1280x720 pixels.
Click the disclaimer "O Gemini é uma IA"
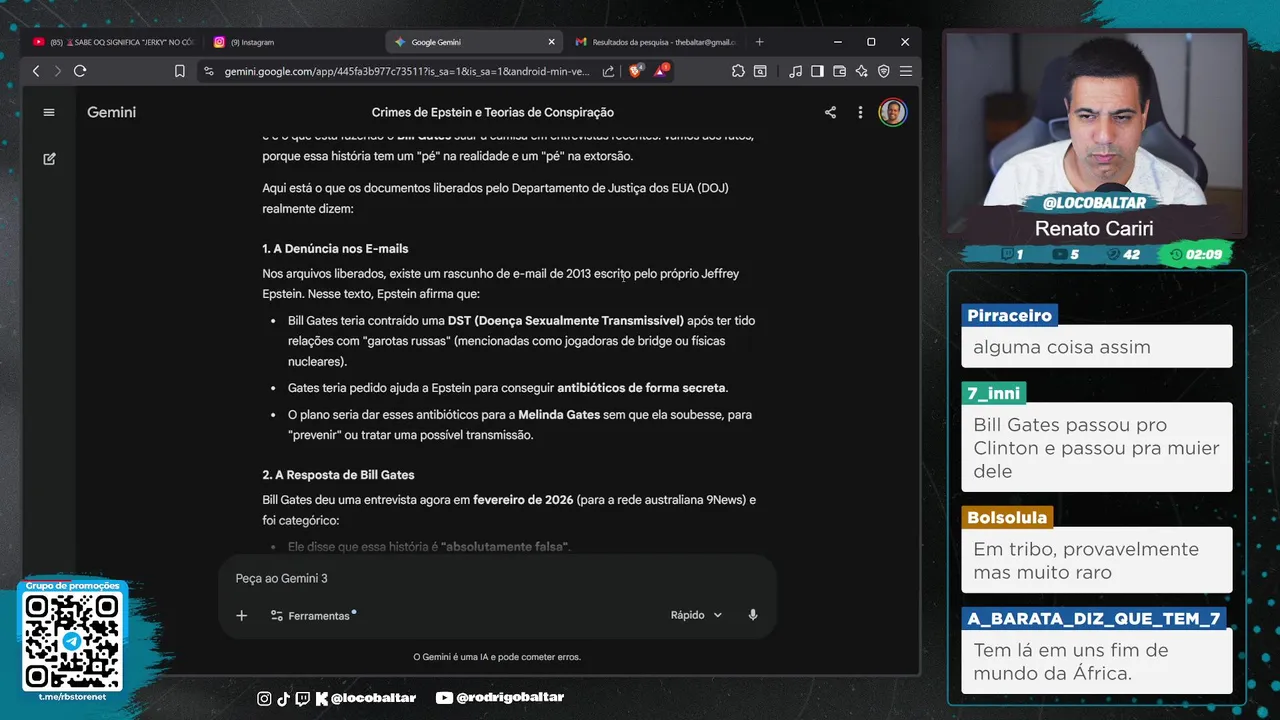(x=497, y=657)
